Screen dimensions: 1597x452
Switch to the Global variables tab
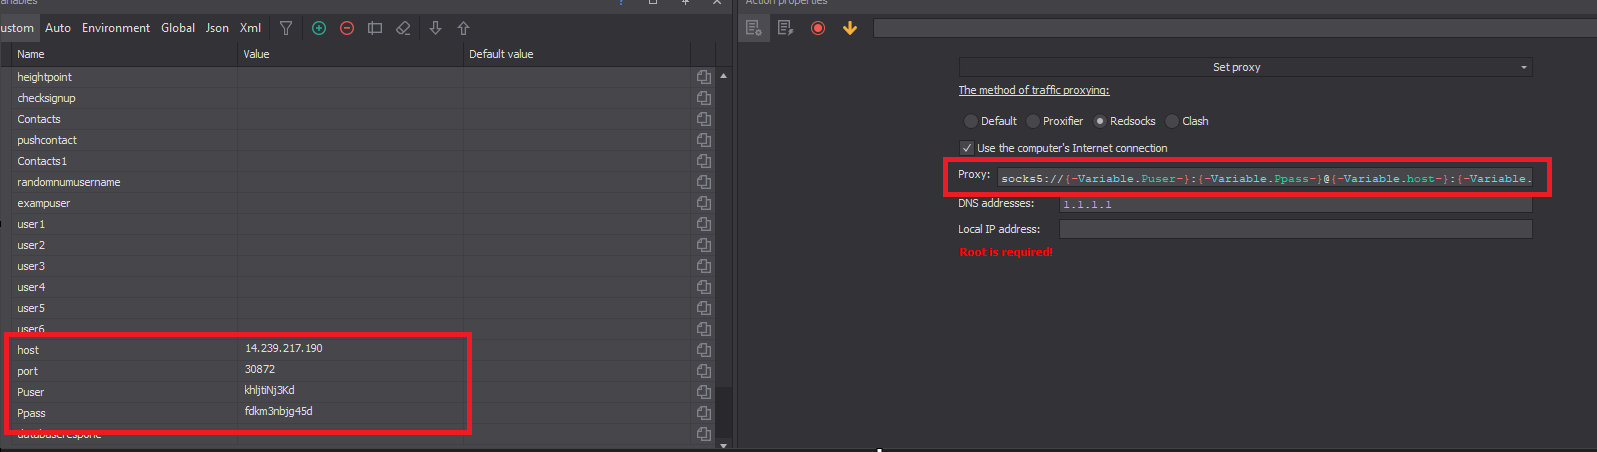[178, 28]
